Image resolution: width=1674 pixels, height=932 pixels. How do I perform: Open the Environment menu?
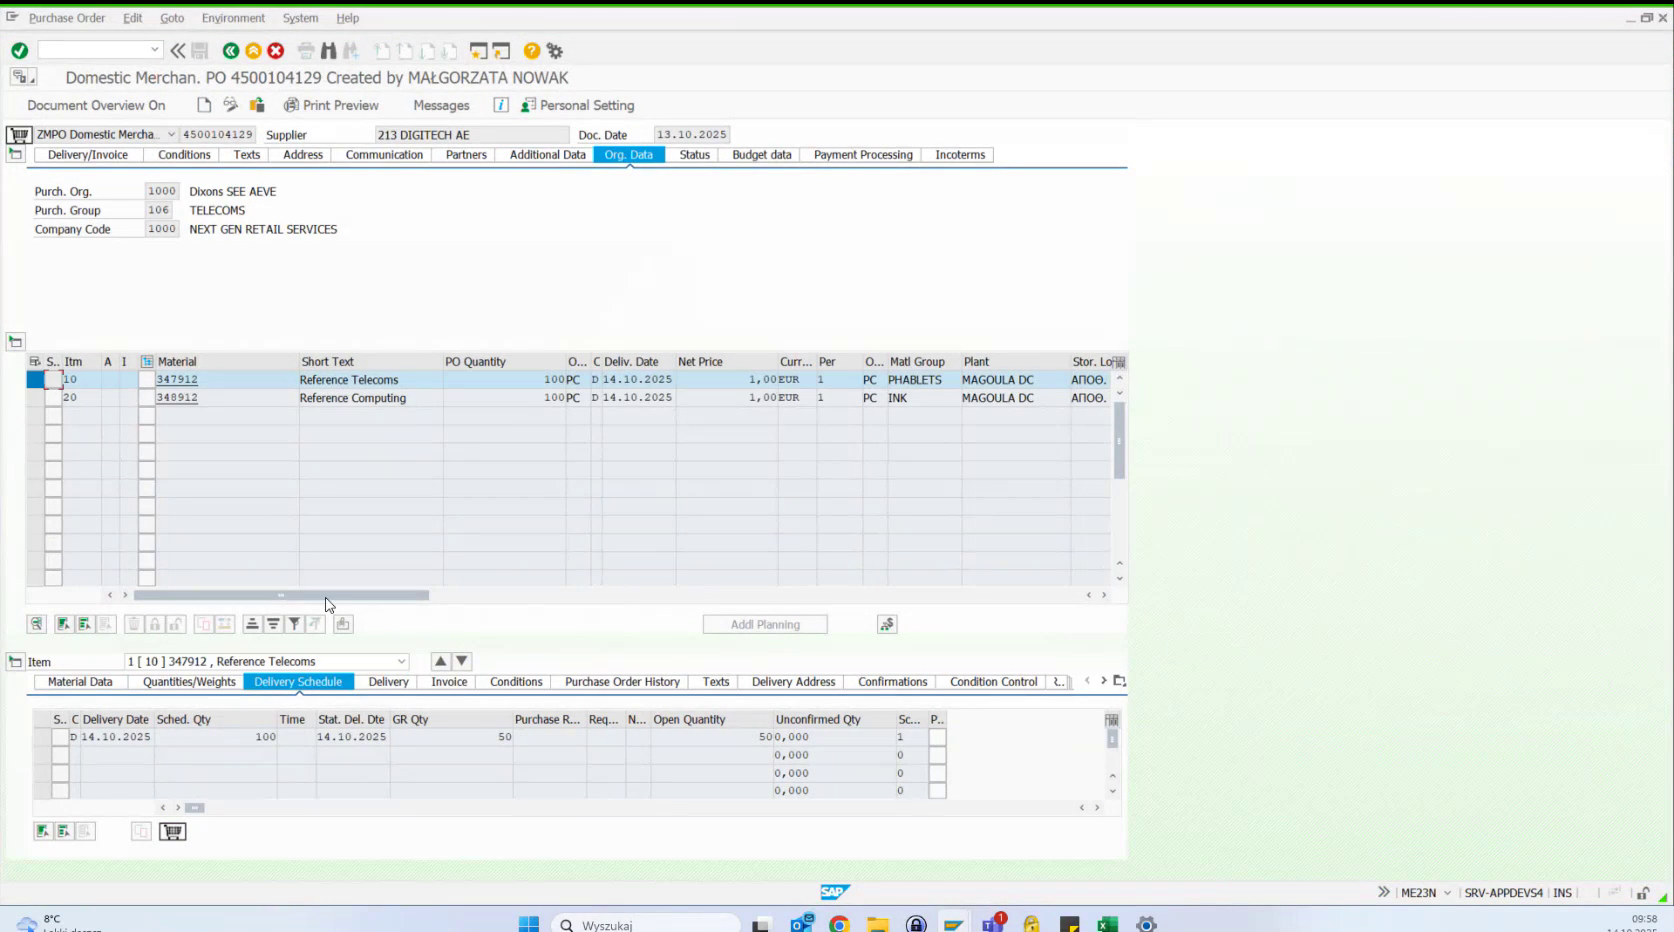tap(233, 18)
